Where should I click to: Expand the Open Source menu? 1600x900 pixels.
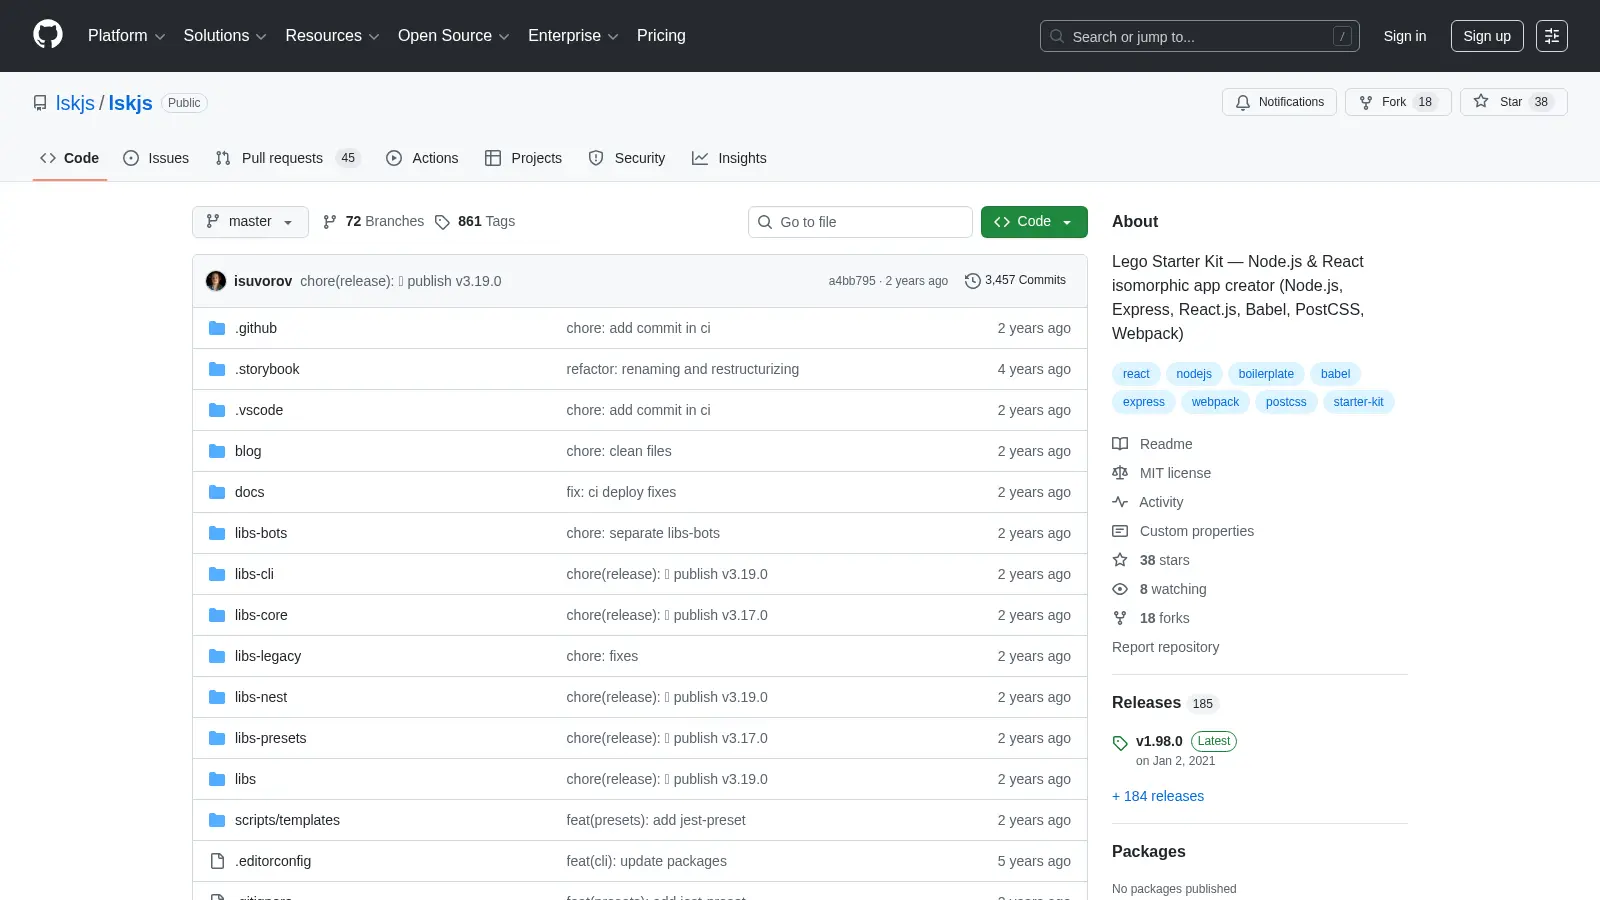[x=454, y=36]
